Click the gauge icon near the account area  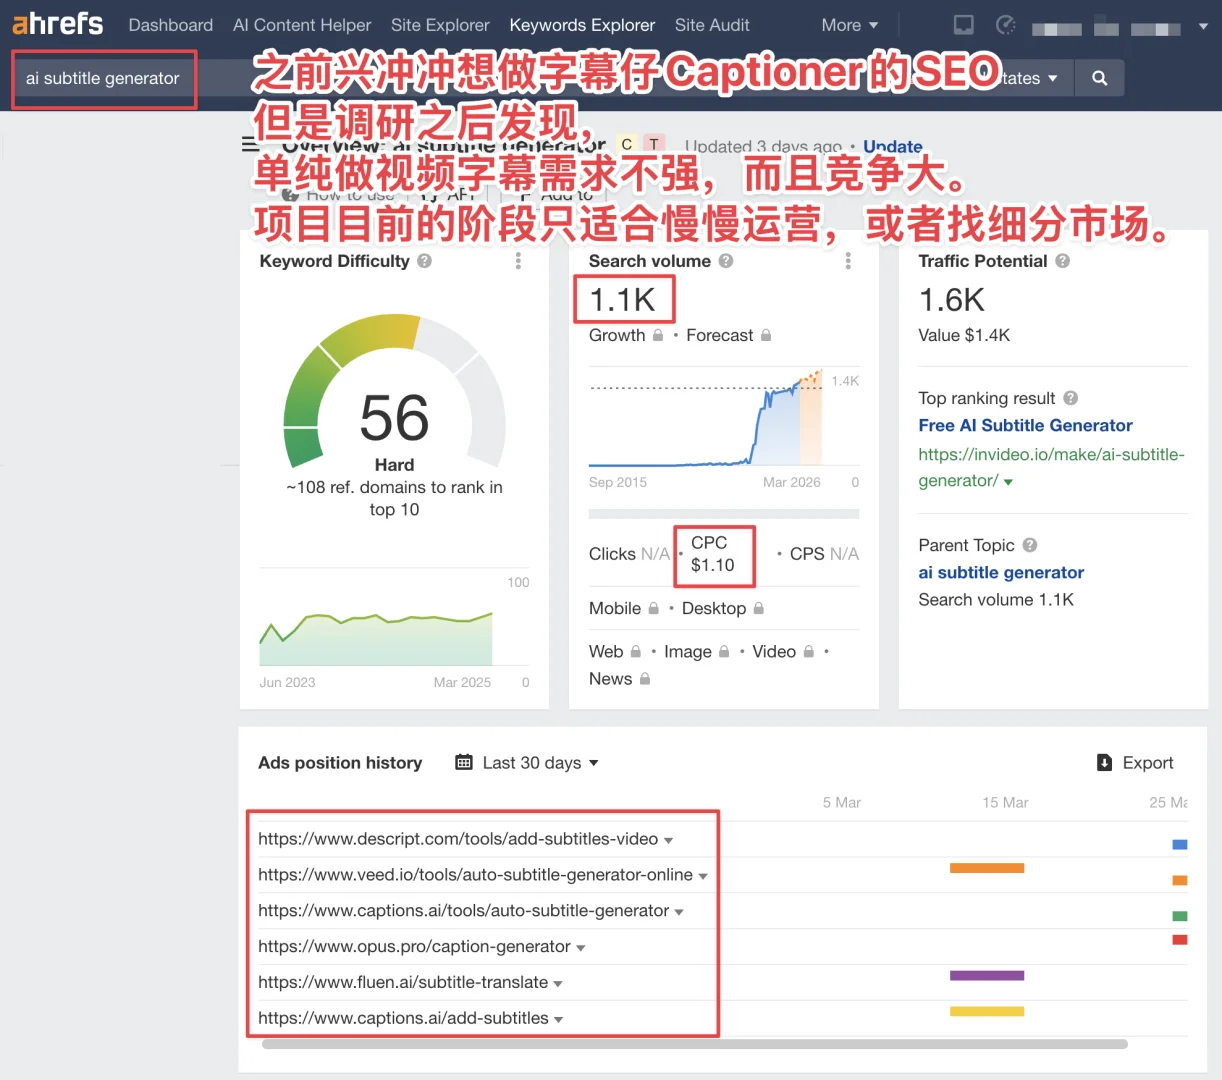[x=1005, y=24]
